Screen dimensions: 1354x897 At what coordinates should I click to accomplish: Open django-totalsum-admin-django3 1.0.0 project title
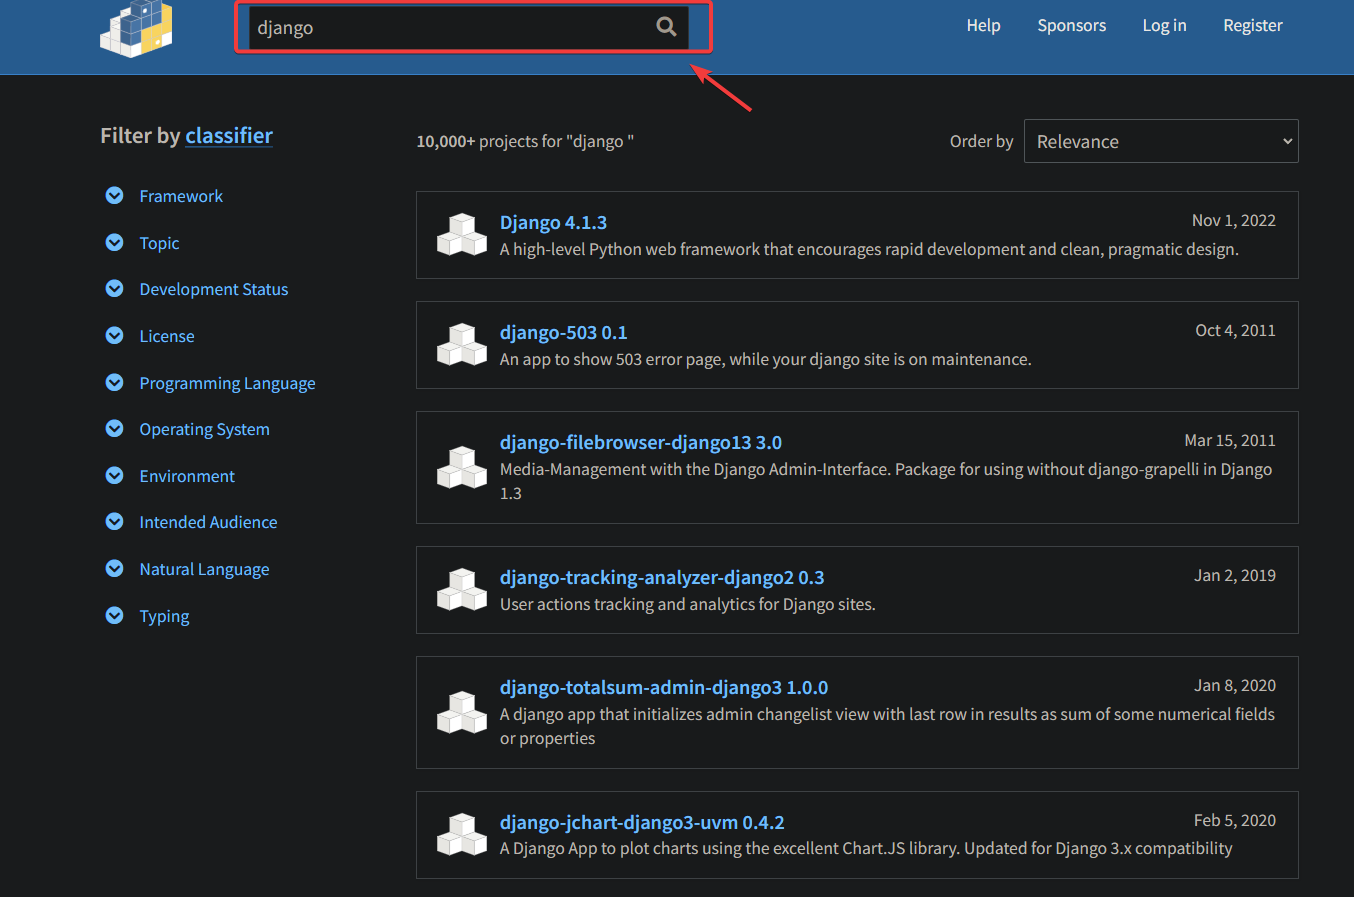coord(664,687)
